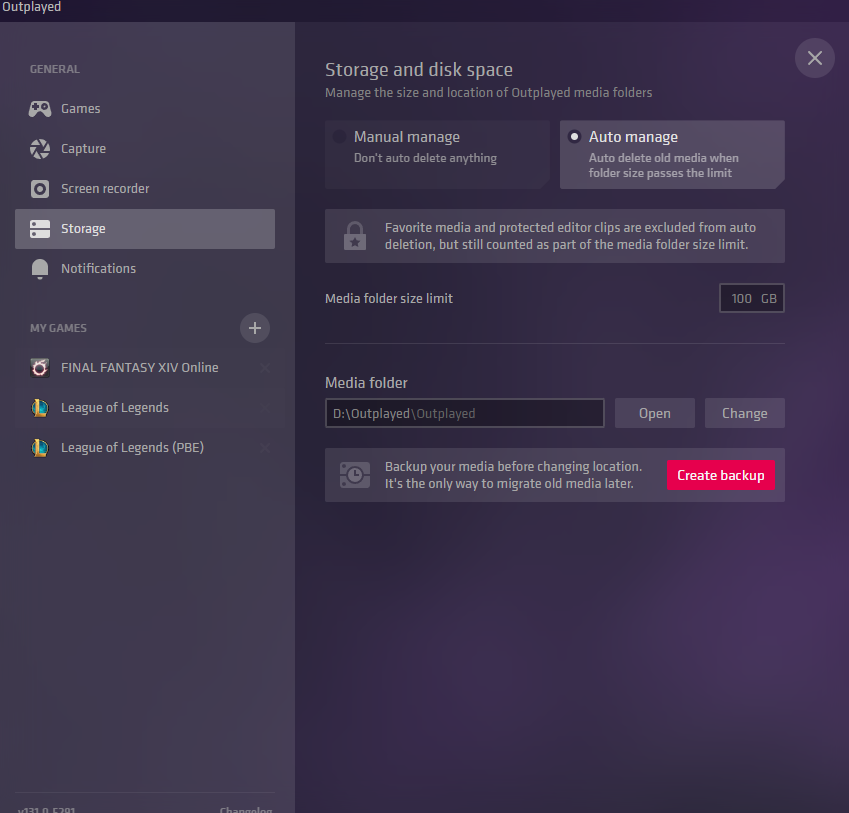Image resolution: width=849 pixels, height=813 pixels.
Task: Click the backup clock icon
Action: point(355,475)
